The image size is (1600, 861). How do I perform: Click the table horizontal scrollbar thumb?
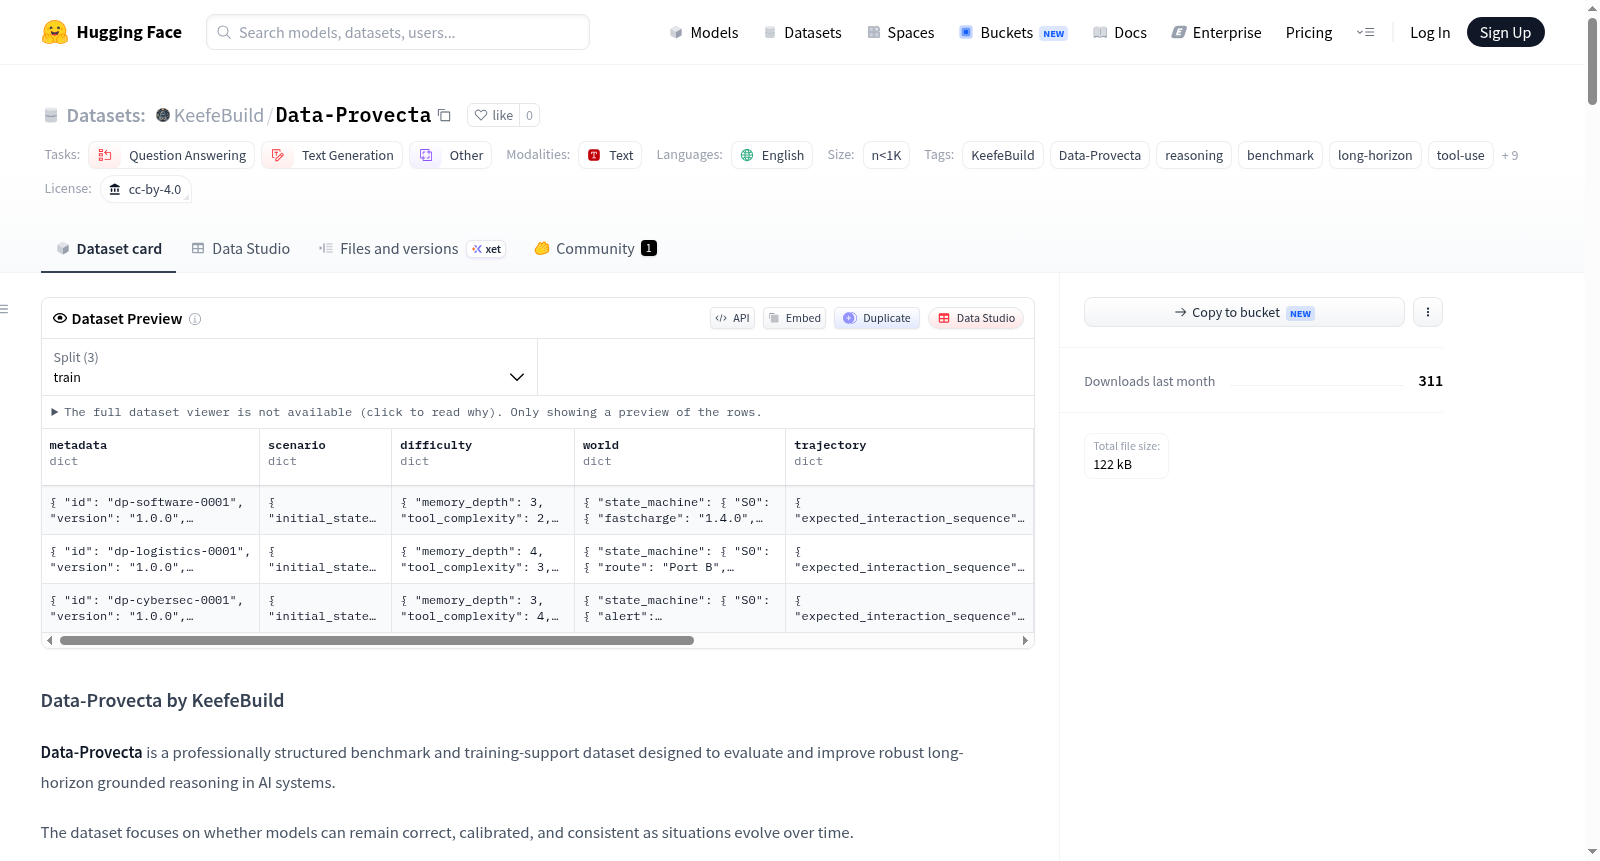tap(377, 640)
